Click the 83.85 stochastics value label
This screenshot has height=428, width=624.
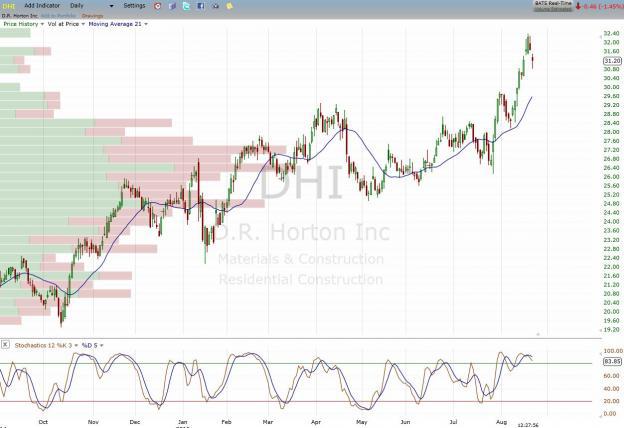pos(612,362)
